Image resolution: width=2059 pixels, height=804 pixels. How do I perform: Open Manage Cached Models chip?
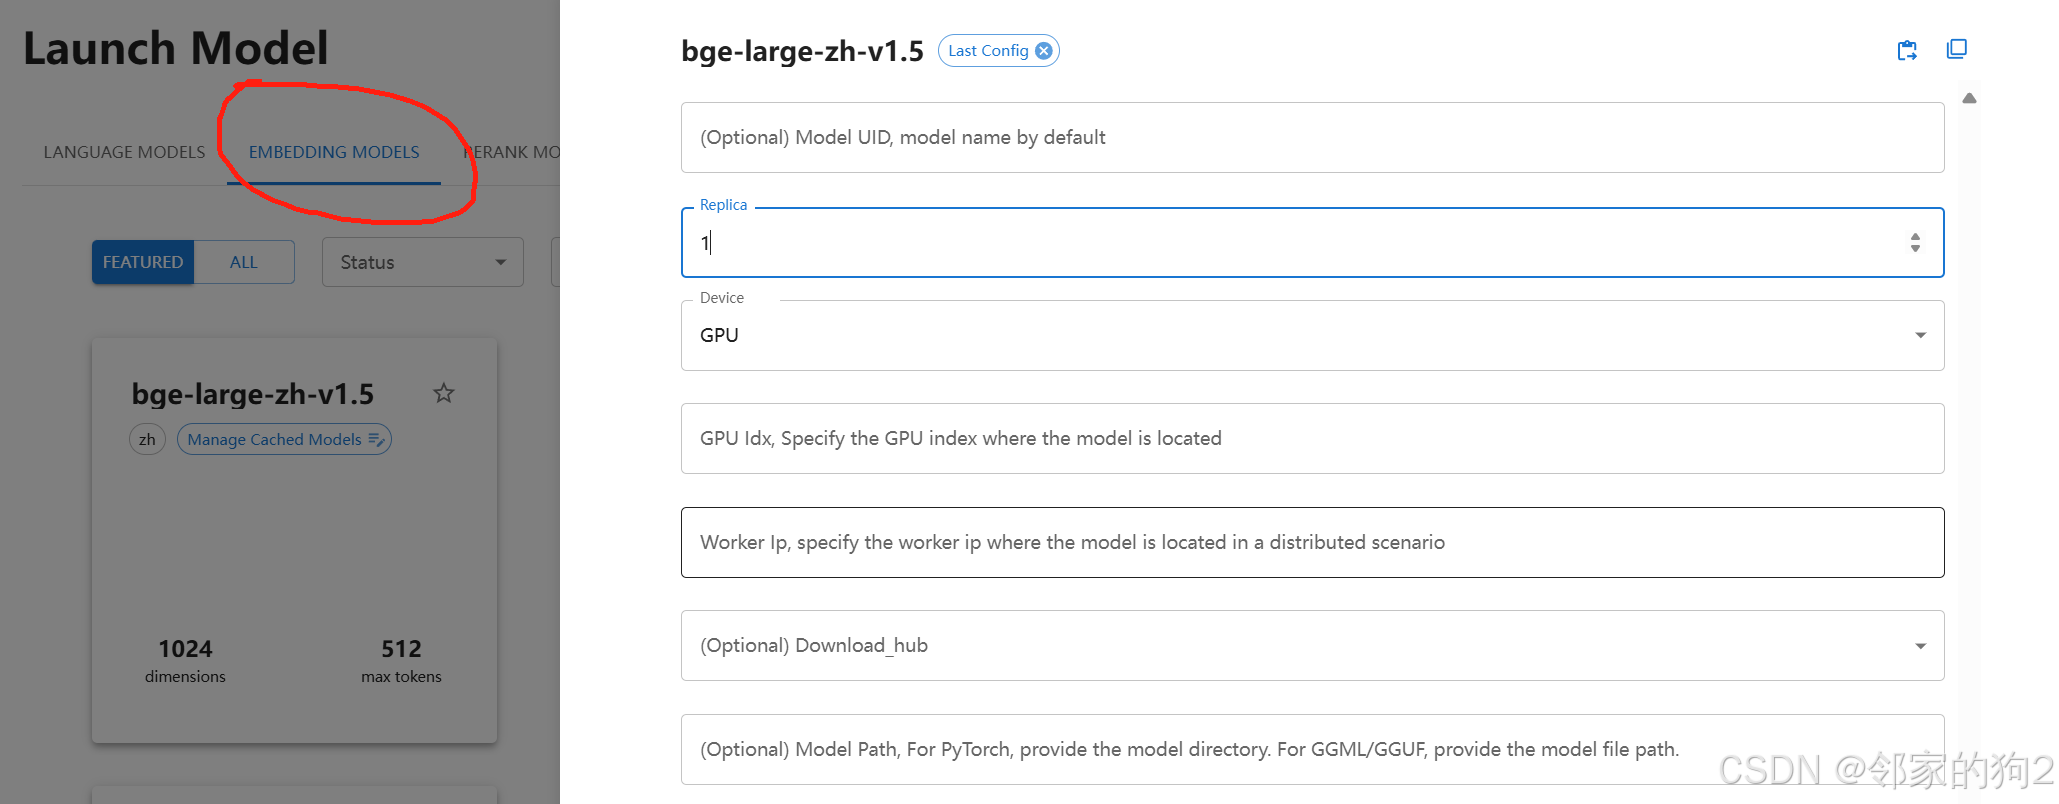[x=285, y=439]
